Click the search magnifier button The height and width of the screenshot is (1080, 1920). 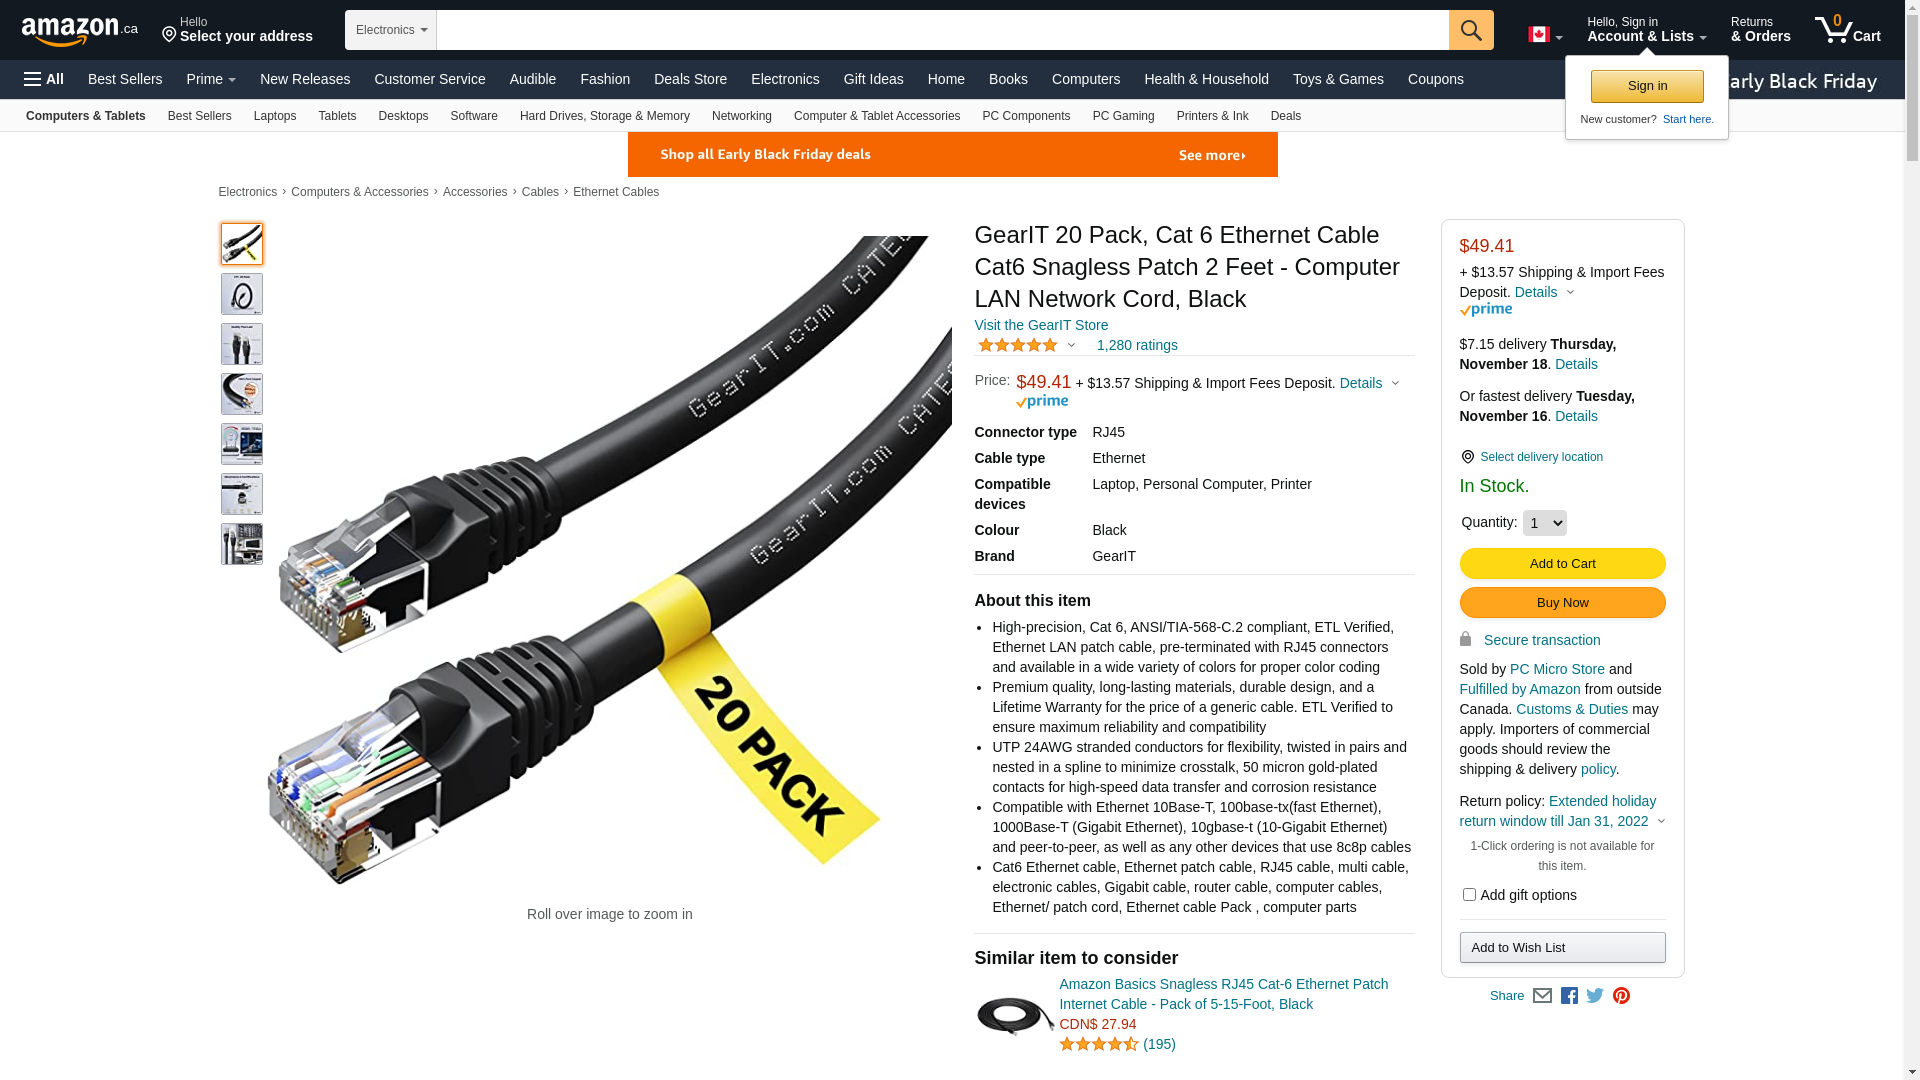pos(1471,30)
